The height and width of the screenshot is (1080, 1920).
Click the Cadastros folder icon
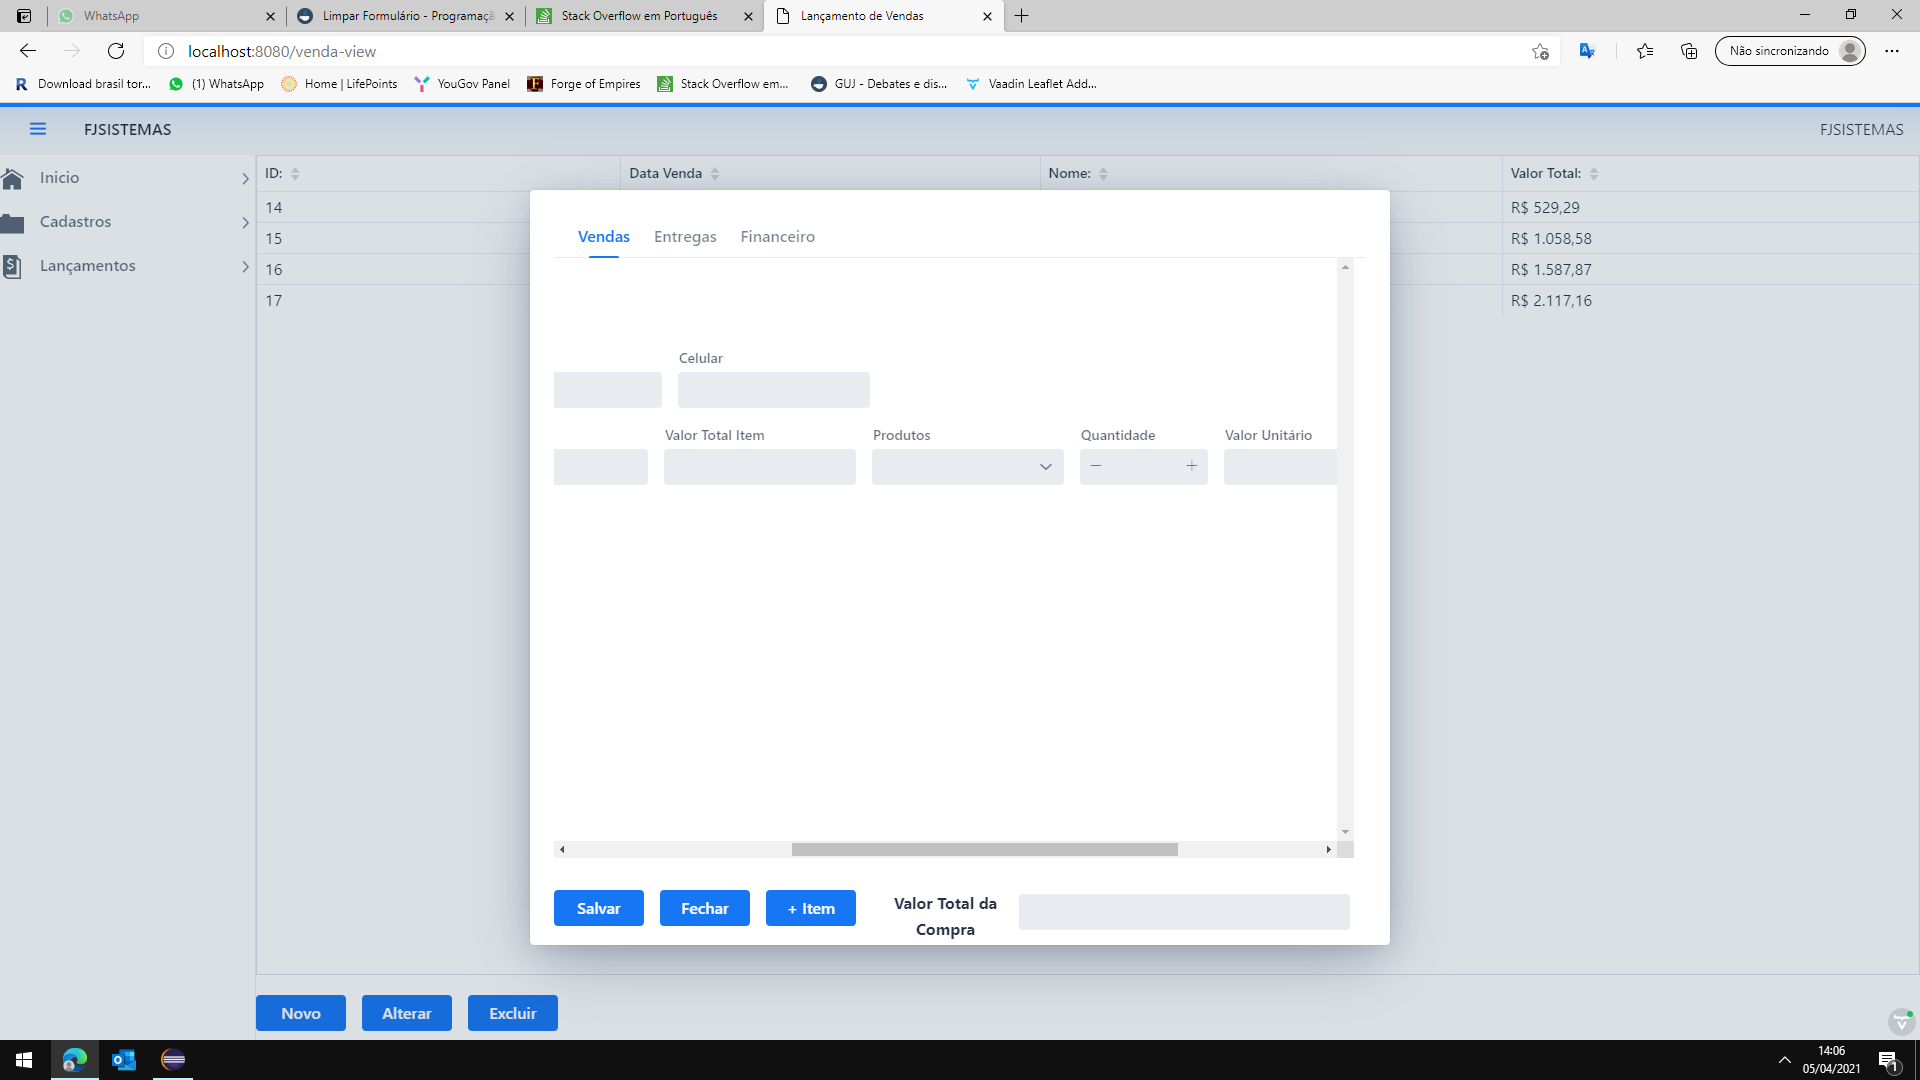13,222
